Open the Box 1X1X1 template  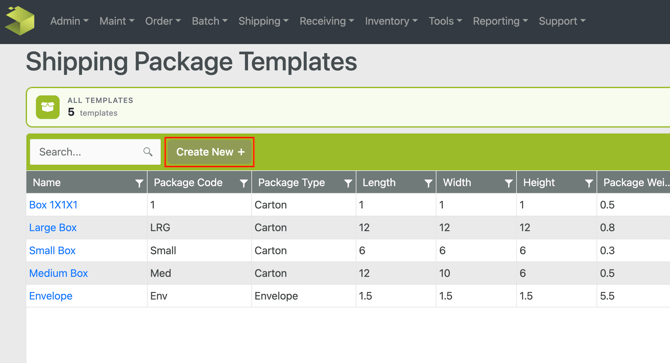tap(53, 205)
